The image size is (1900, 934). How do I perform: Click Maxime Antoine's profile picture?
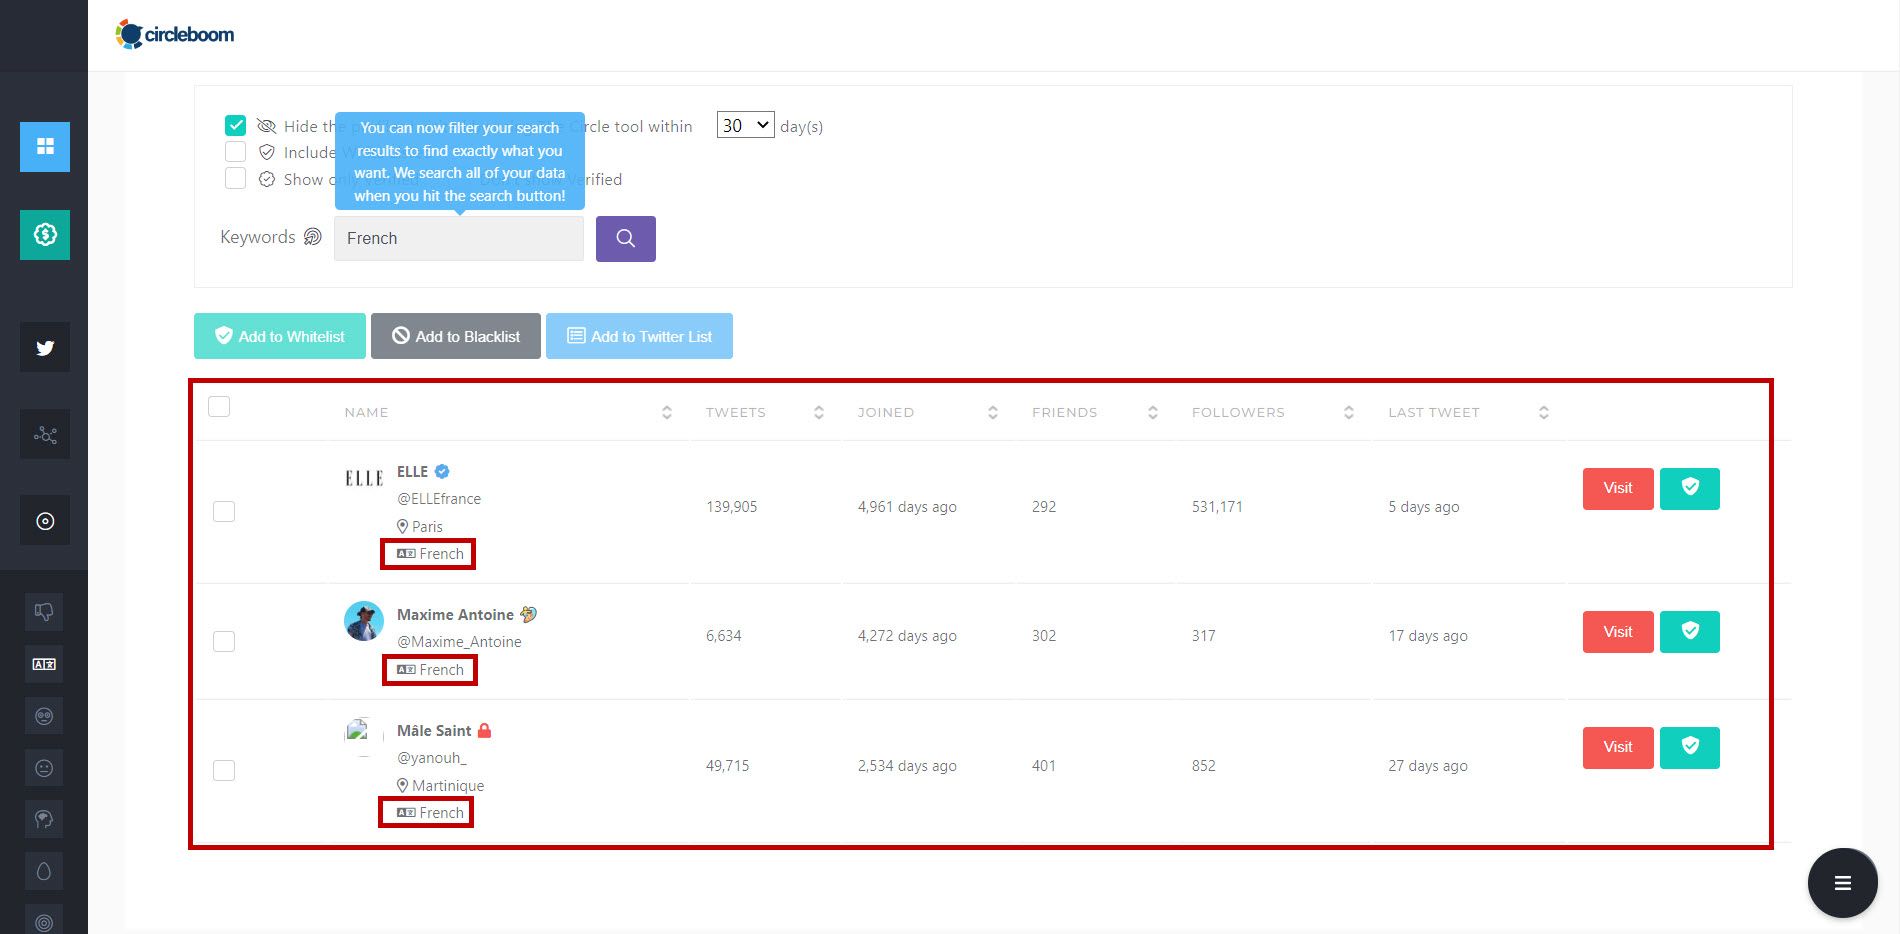click(364, 621)
